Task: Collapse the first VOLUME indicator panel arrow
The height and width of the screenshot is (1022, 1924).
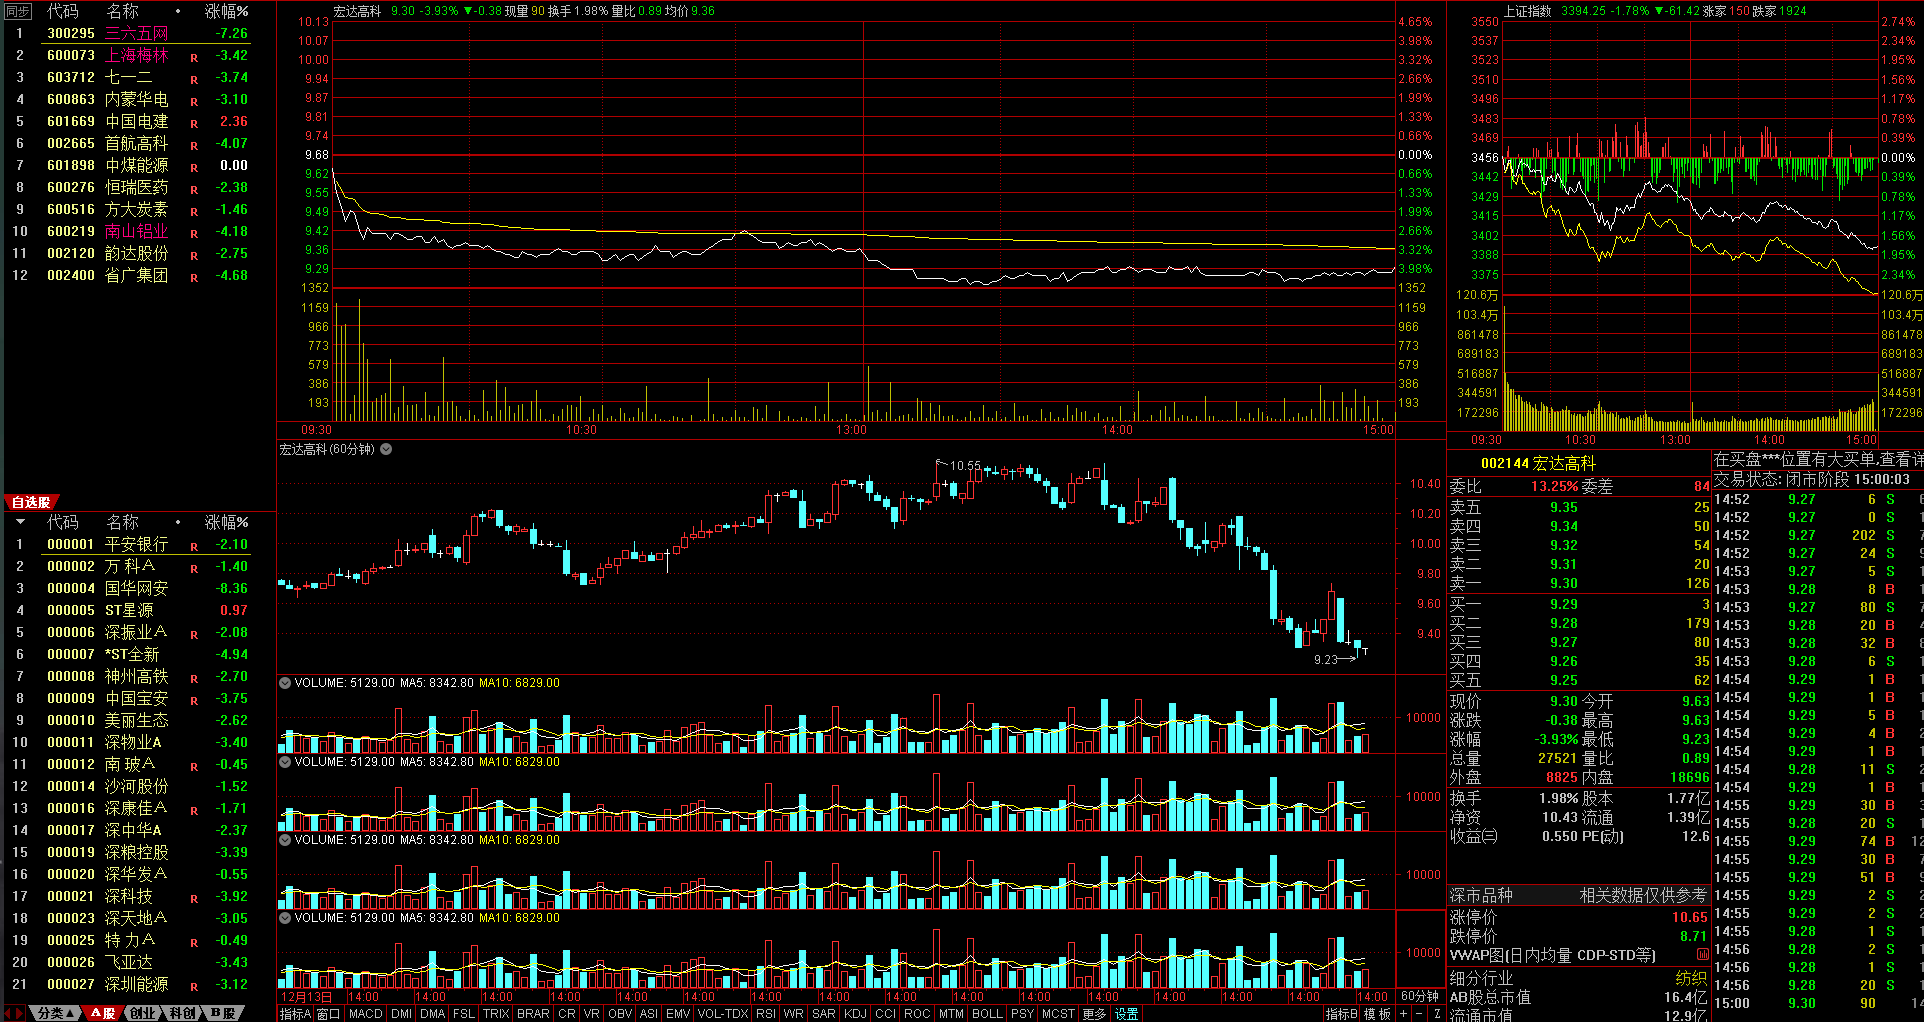Action: point(285,683)
